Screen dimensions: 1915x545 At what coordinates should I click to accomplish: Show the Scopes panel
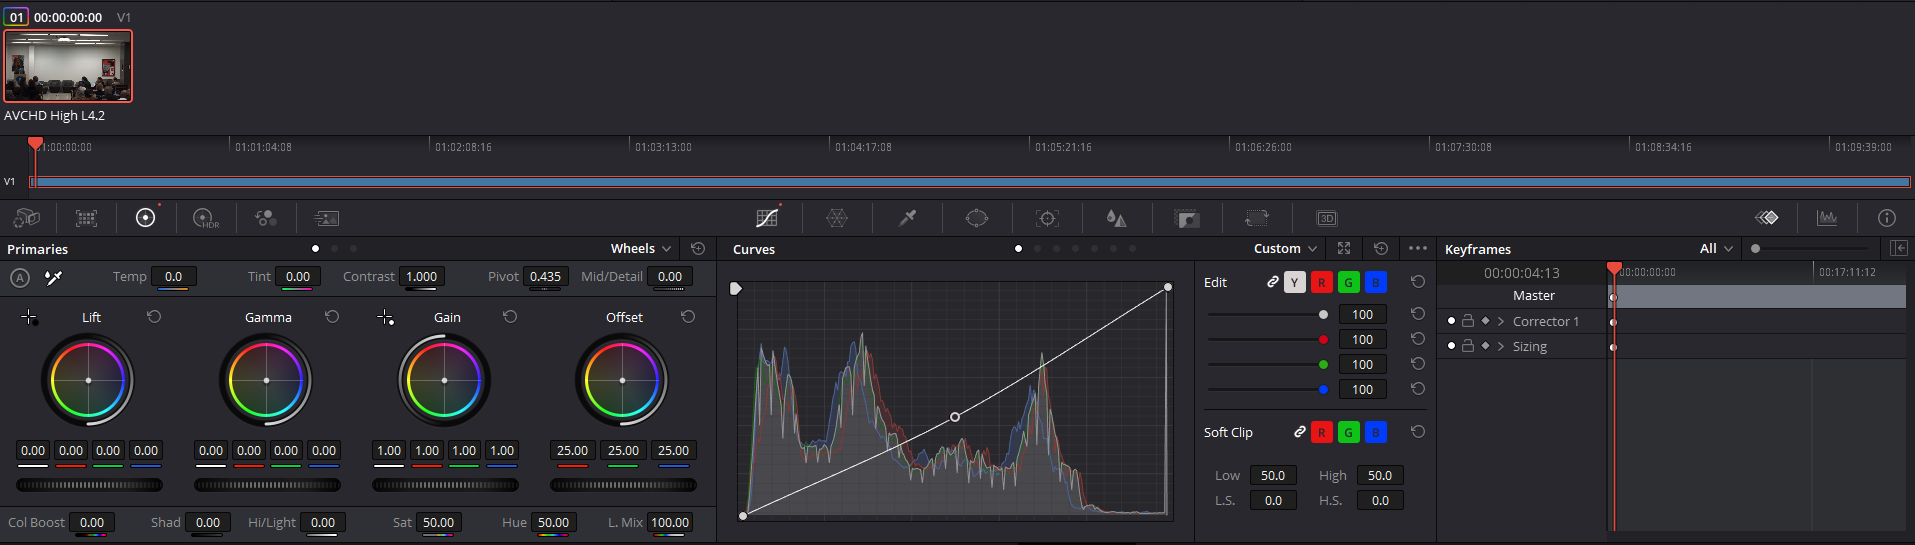pyautogui.click(x=1827, y=218)
